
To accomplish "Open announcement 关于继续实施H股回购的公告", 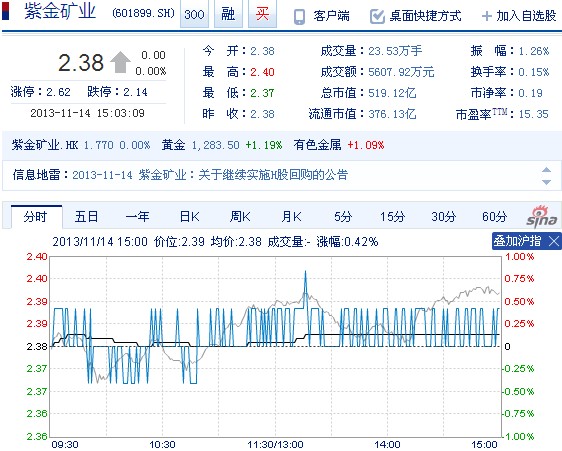I will 273,175.
